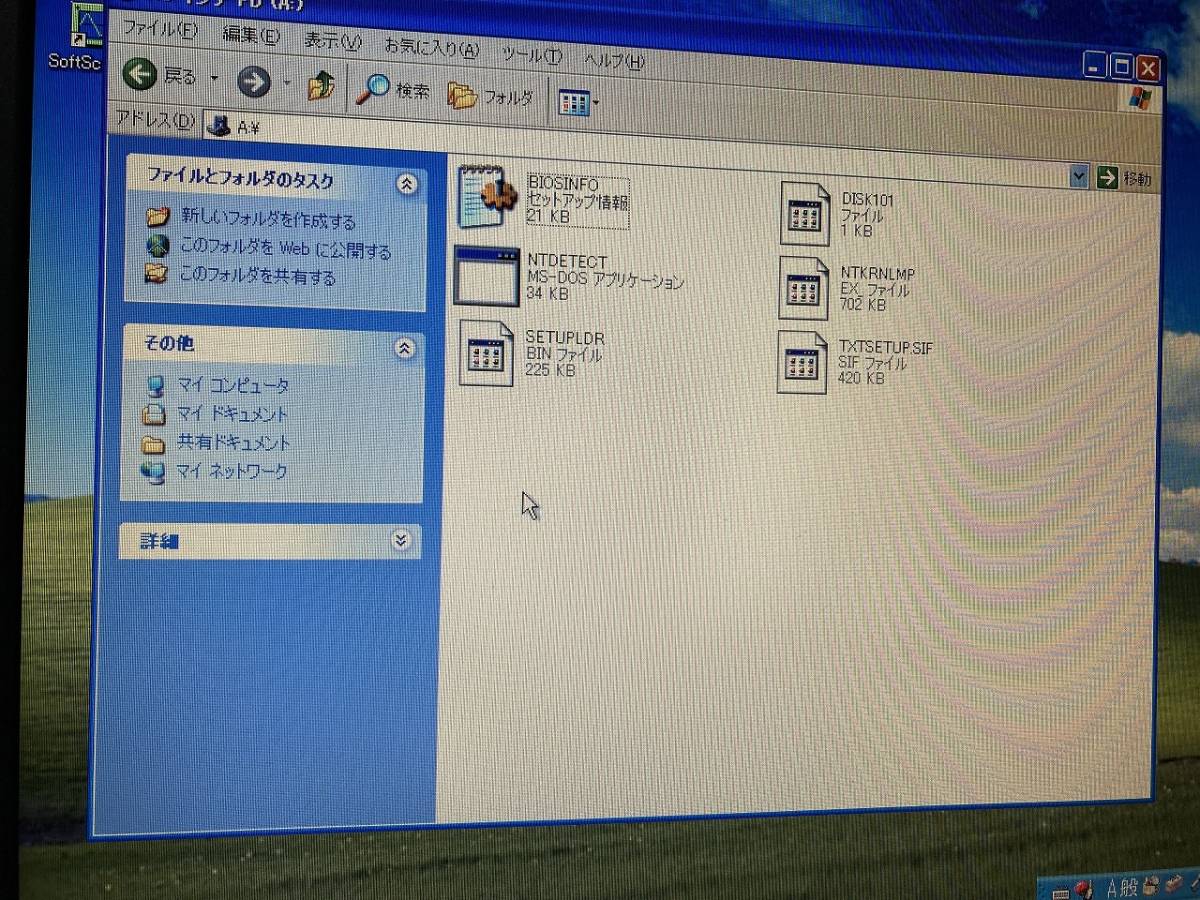Open マイ ドキュメント link

(232, 414)
